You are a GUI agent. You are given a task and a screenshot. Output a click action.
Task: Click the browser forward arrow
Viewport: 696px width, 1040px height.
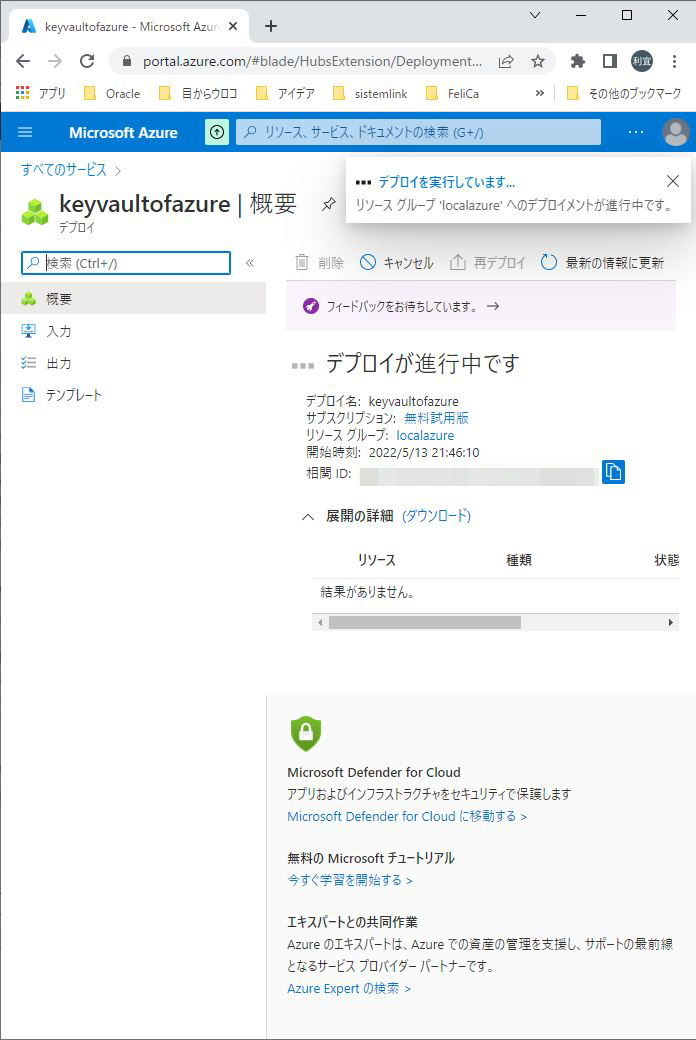coord(55,61)
